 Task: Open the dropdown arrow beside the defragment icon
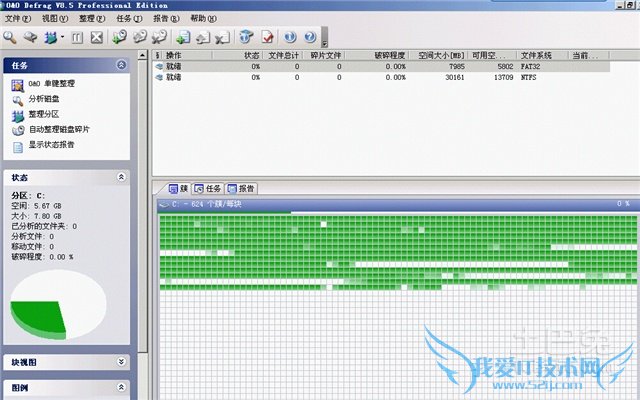[x=62, y=37]
